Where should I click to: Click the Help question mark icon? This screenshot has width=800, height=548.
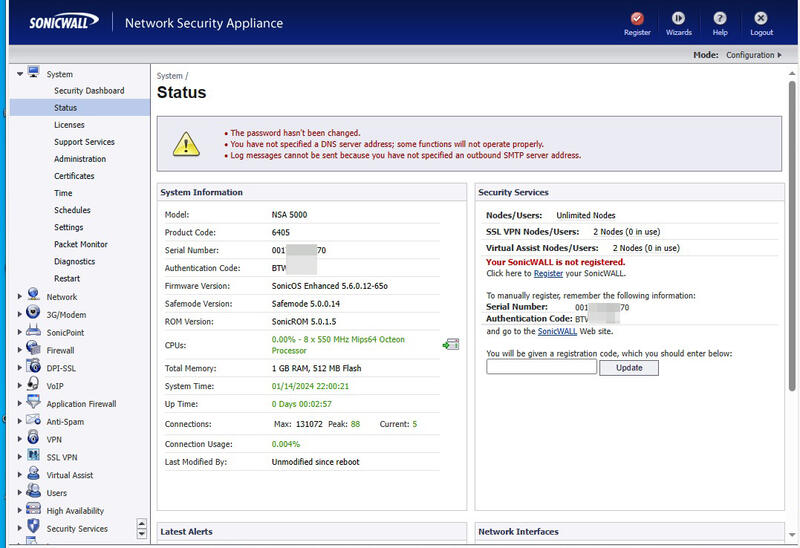pyautogui.click(x=720, y=18)
